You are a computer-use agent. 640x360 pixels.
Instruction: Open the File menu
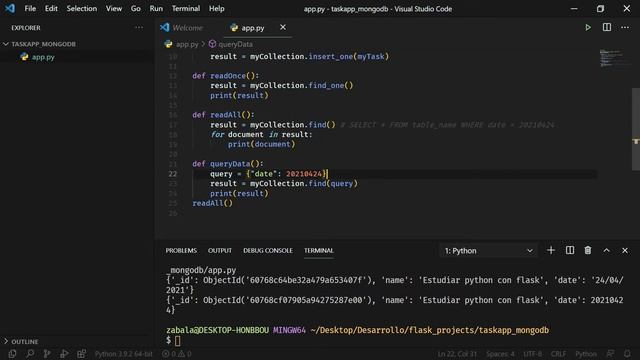(x=30, y=8)
